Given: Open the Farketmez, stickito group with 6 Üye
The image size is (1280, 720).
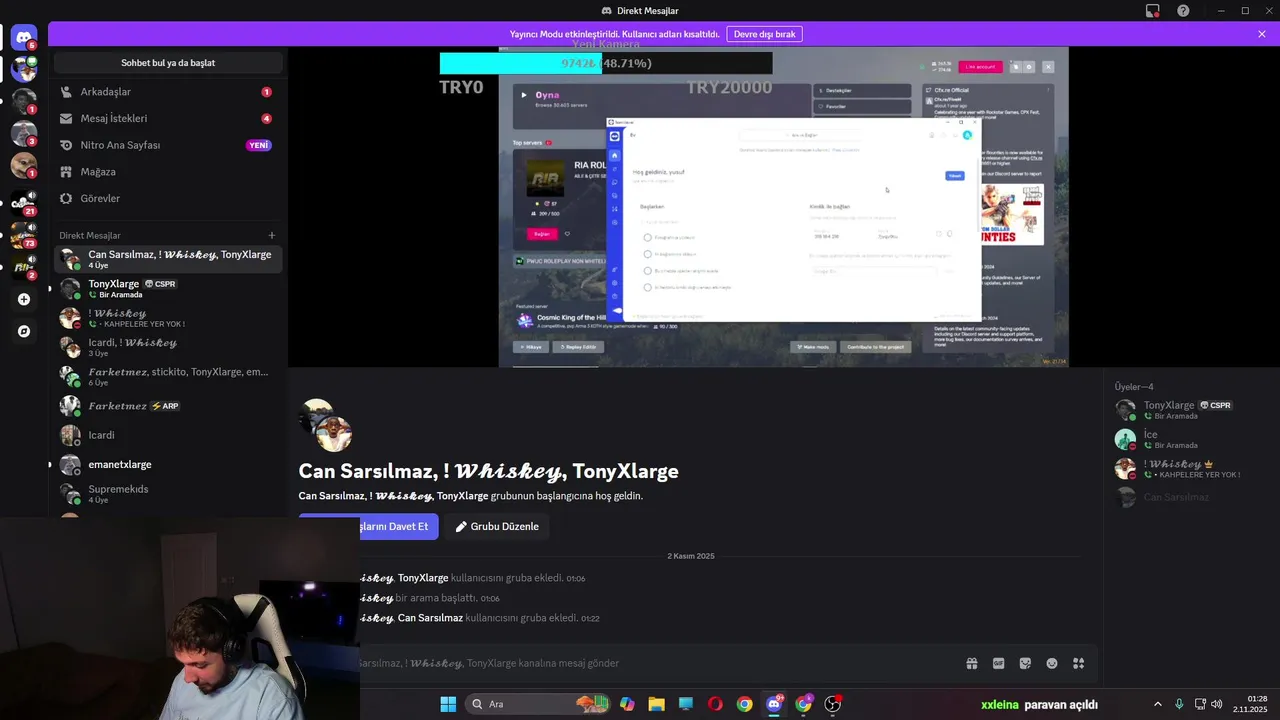Looking at the screenshot, I should point(168,377).
